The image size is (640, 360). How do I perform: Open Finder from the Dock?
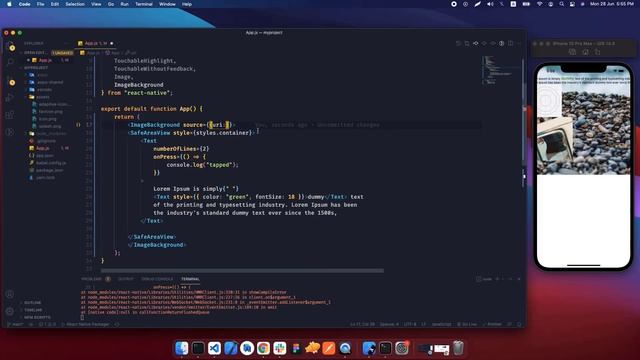click(x=182, y=348)
